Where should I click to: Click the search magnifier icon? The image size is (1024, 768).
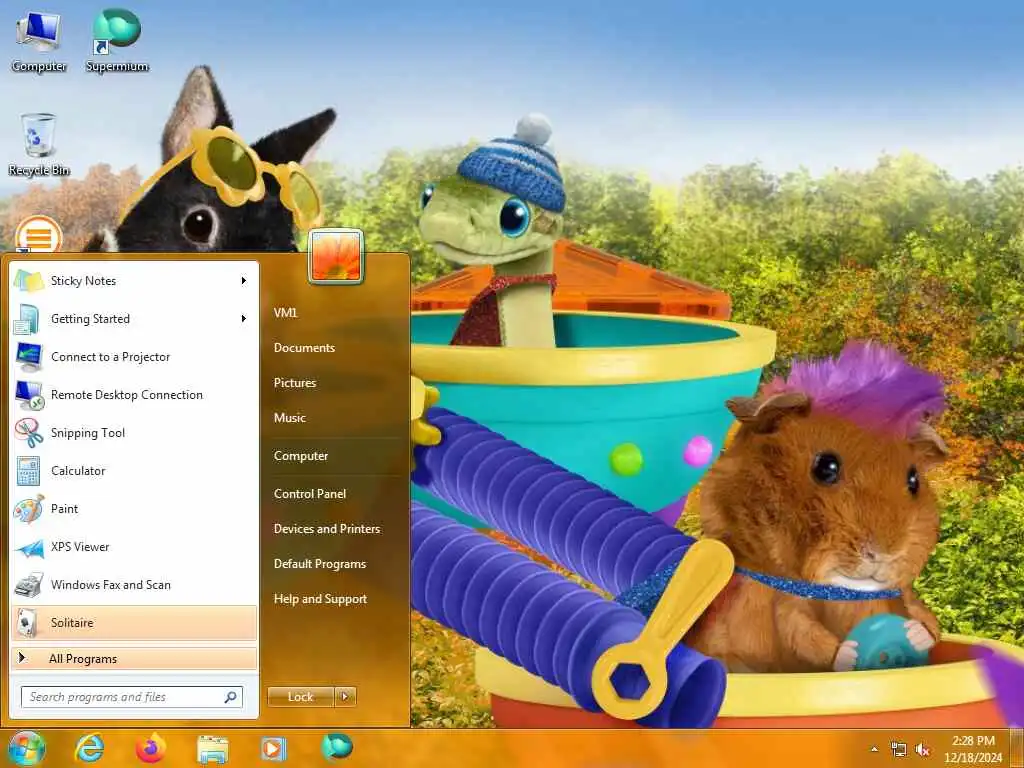[231, 697]
